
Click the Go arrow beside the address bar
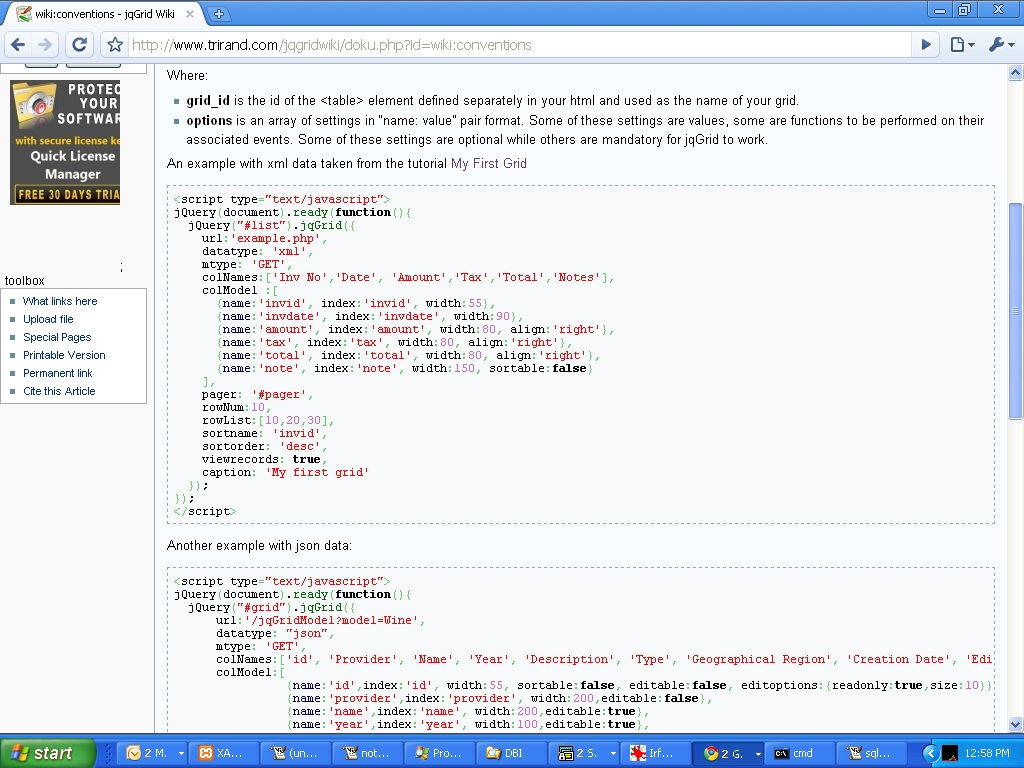click(x=926, y=44)
